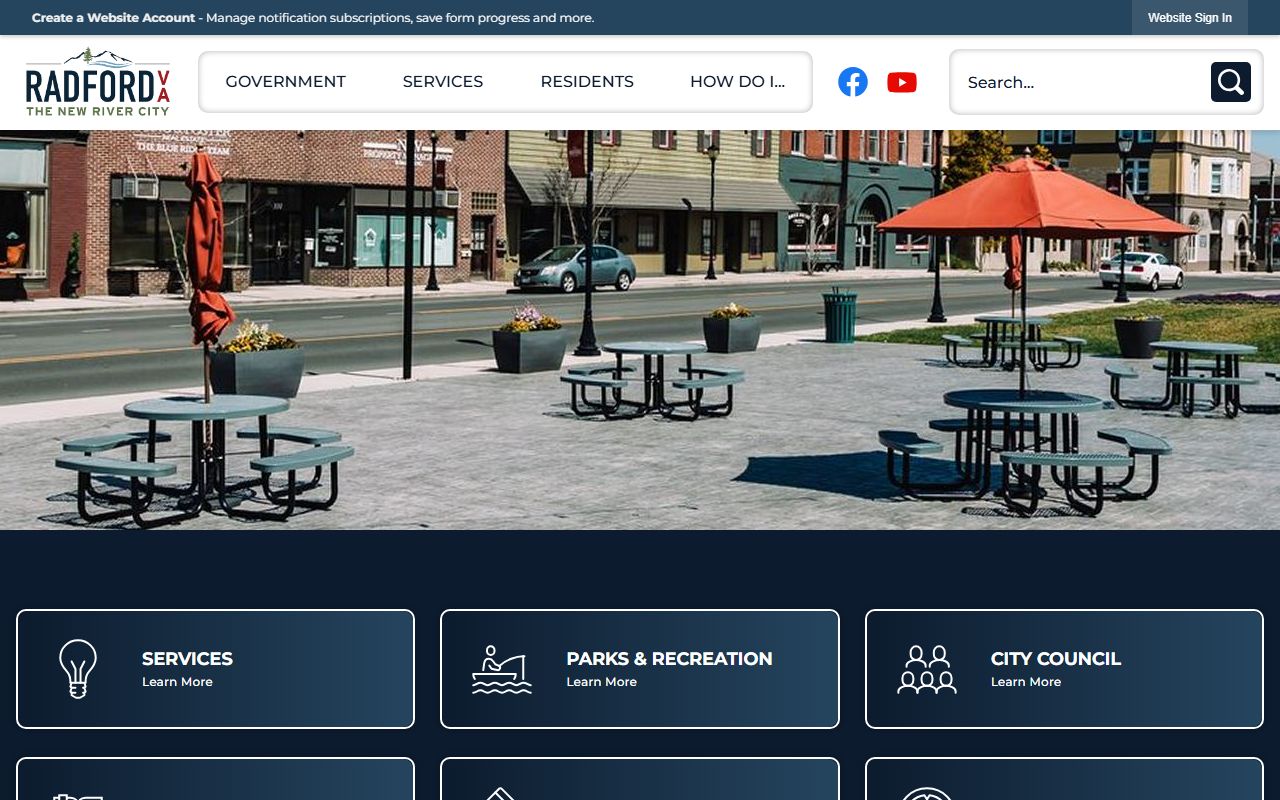Click the magnifying glass search button
This screenshot has height=800, width=1280.
(x=1230, y=82)
